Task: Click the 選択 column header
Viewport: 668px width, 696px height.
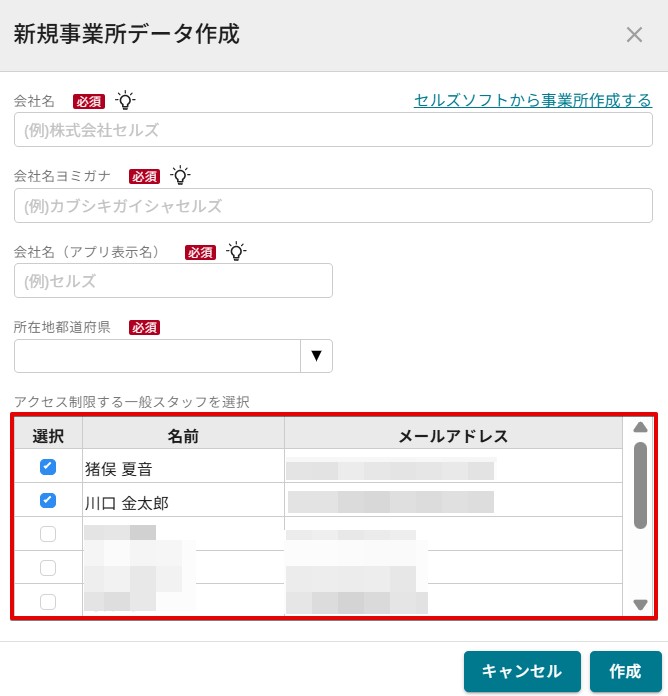Action: click(x=48, y=436)
